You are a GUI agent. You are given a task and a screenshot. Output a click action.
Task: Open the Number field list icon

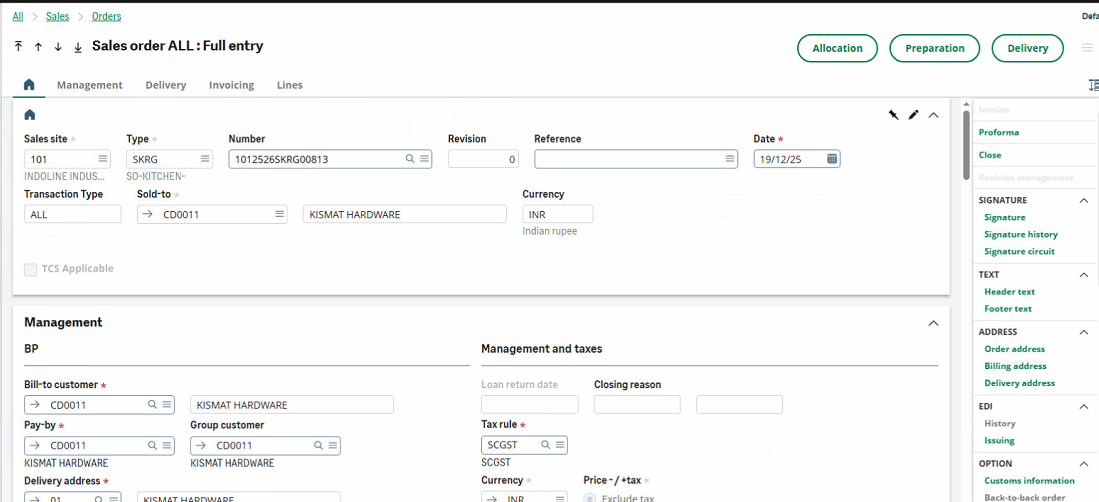tap(424, 159)
